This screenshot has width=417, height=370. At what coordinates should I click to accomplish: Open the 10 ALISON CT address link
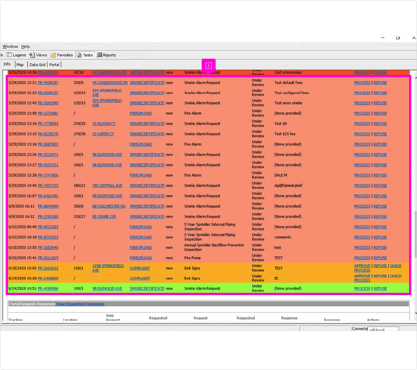(x=104, y=124)
